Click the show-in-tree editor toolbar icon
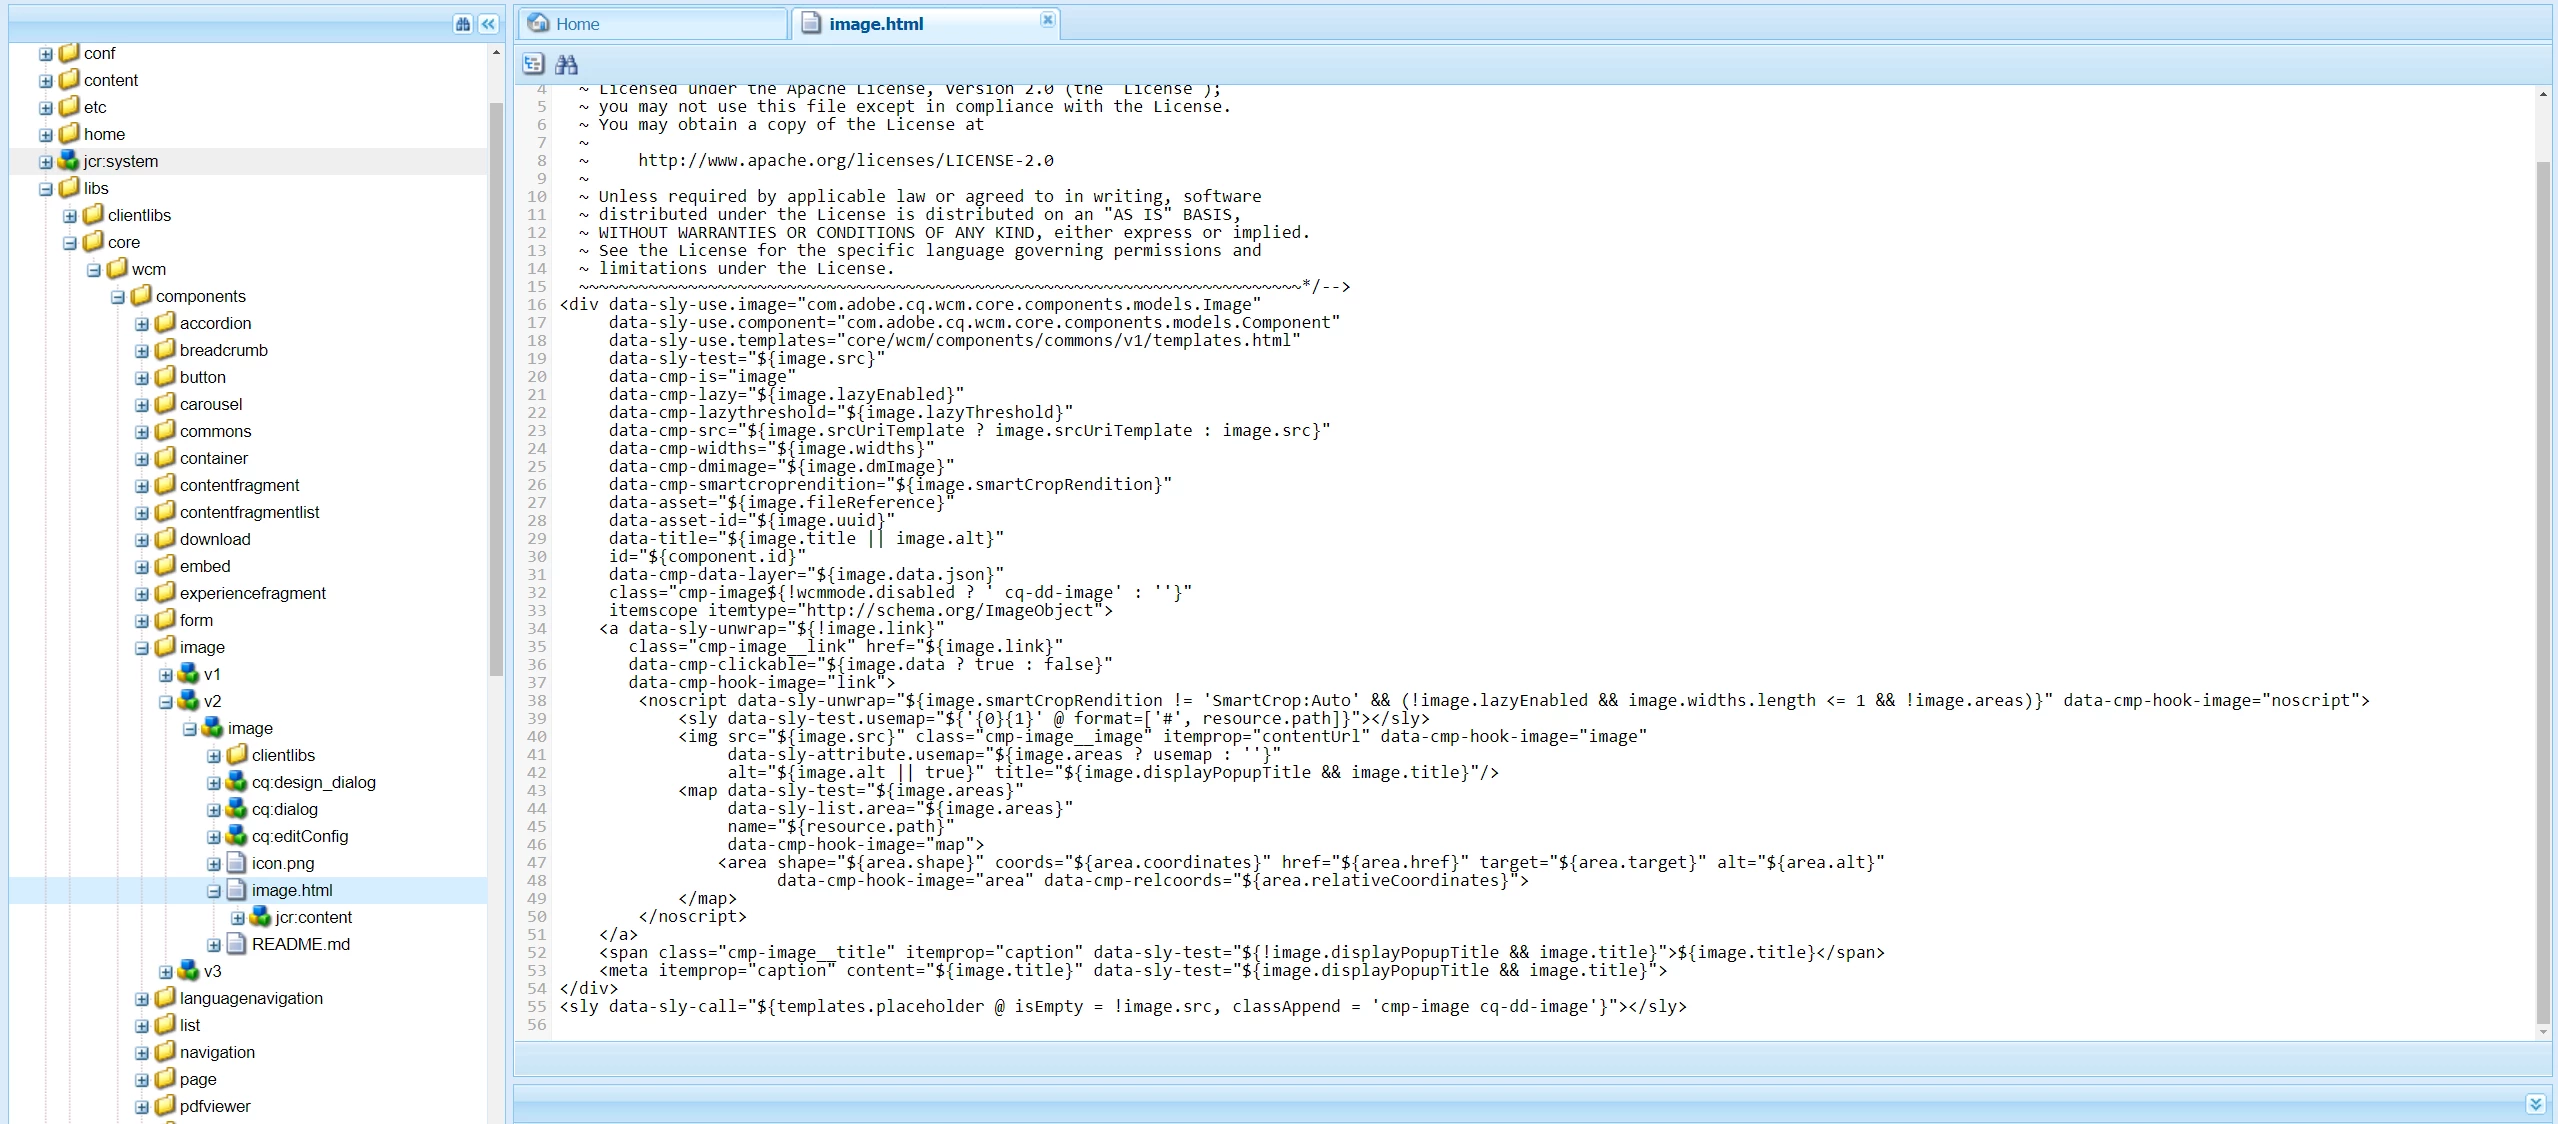The height and width of the screenshot is (1124, 2558). pos(533,64)
